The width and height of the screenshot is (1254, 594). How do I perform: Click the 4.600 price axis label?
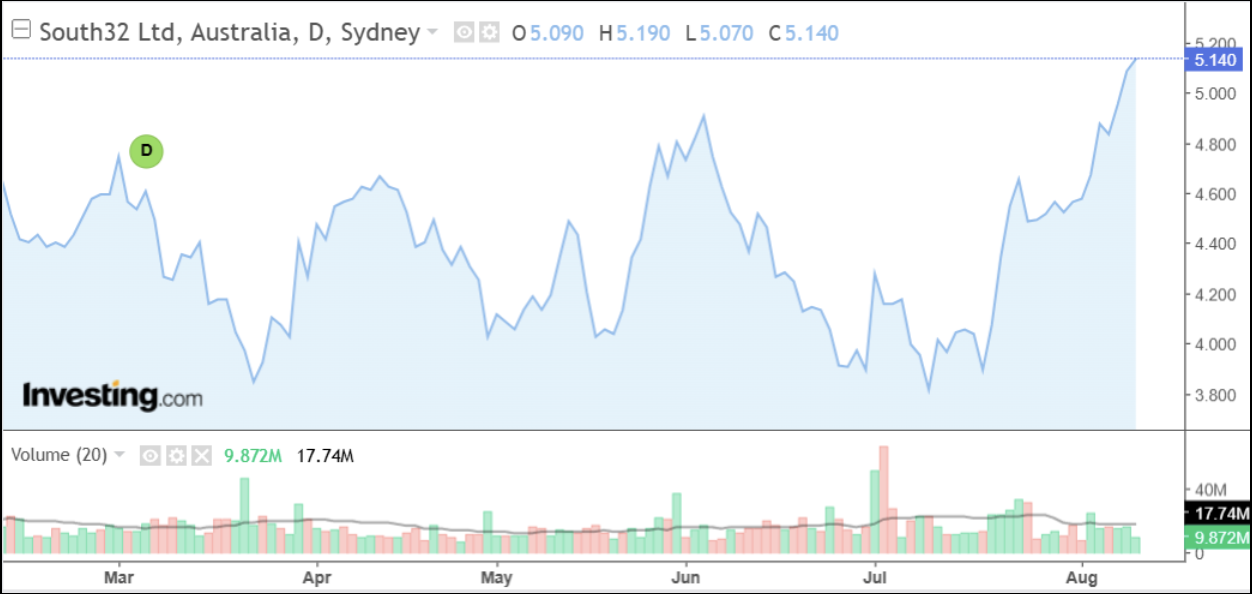click(x=1218, y=194)
